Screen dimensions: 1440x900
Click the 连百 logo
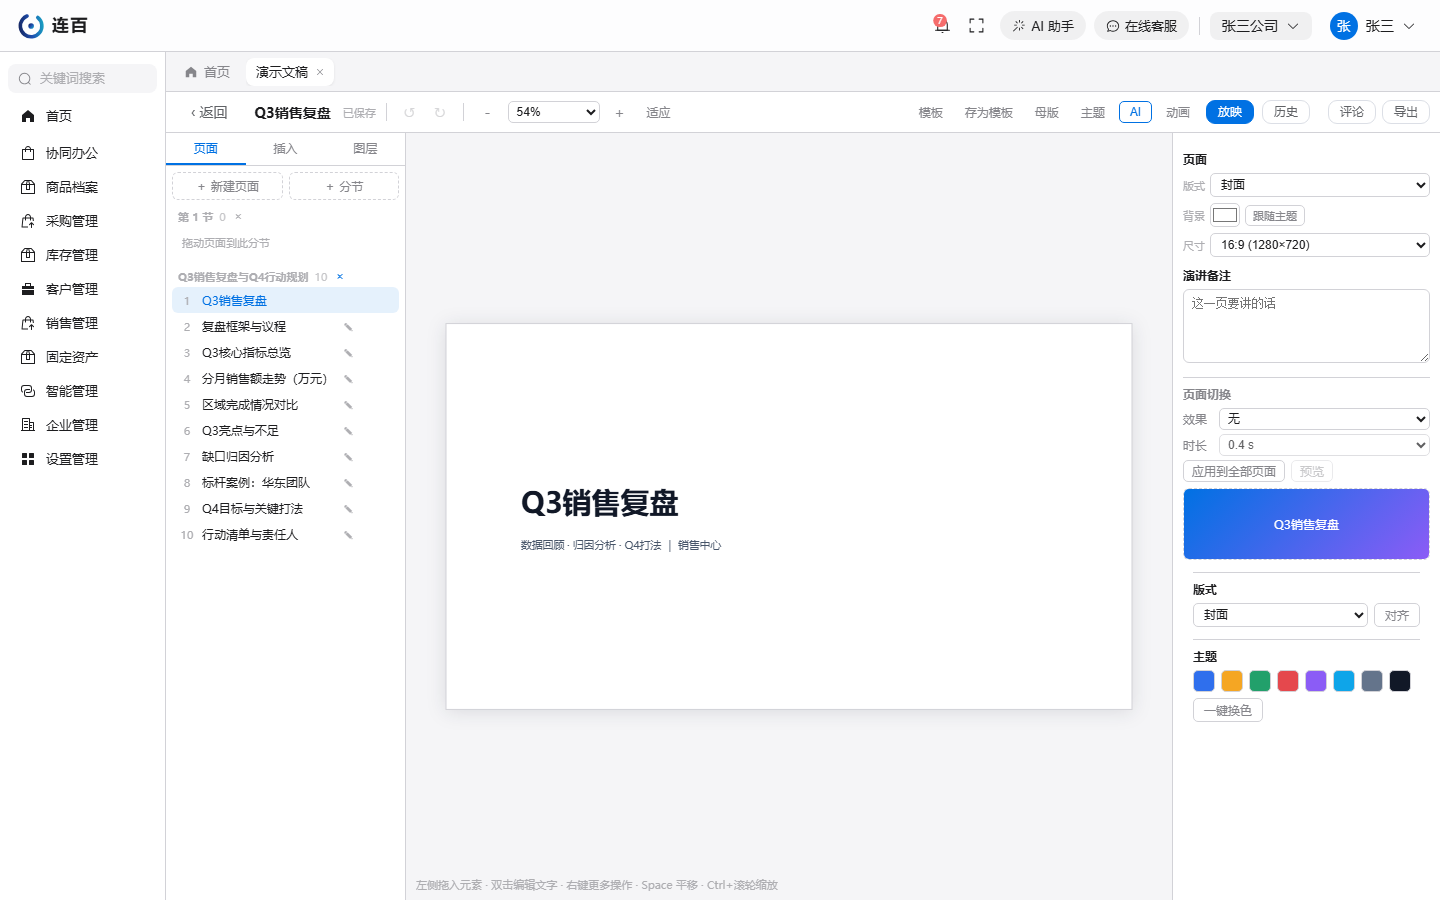pos(53,26)
